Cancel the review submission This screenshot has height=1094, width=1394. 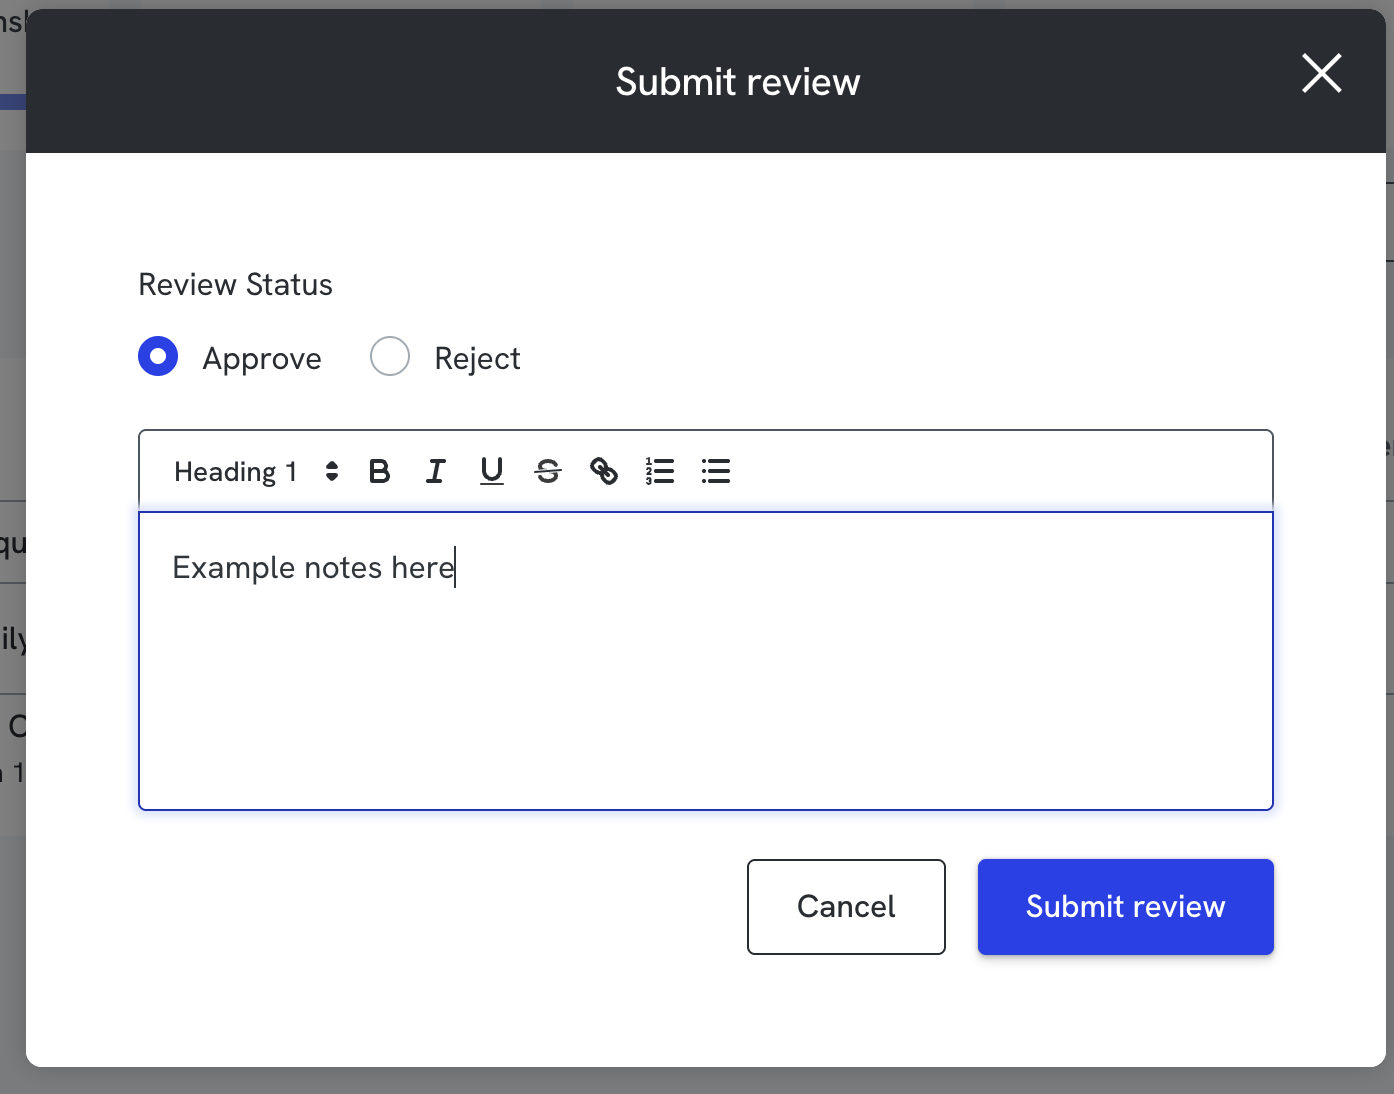pyautogui.click(x=846, y=907)
